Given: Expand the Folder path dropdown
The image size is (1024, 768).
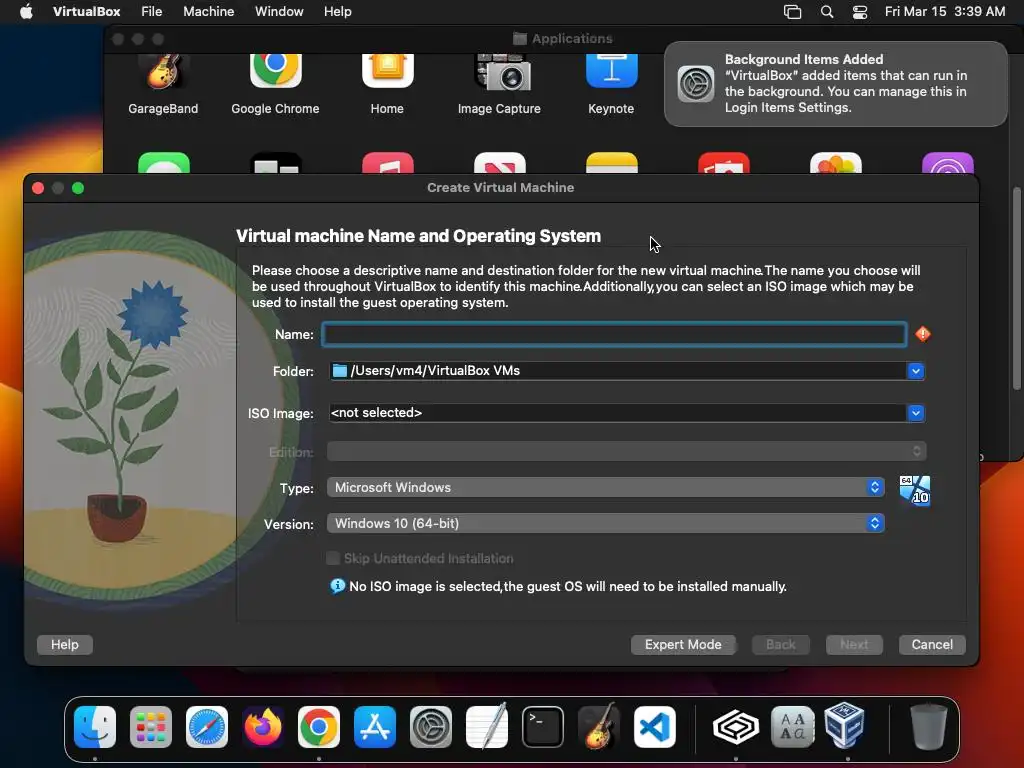Looking at the screenshot, I should tap(916, 371).
